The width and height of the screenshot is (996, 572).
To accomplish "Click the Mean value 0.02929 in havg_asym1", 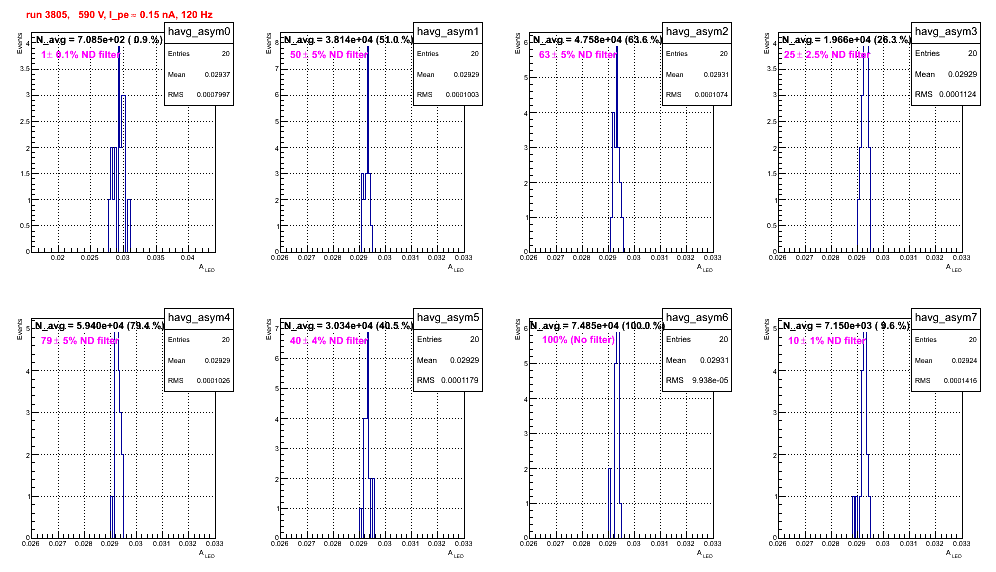I will (x=466, y=74).
